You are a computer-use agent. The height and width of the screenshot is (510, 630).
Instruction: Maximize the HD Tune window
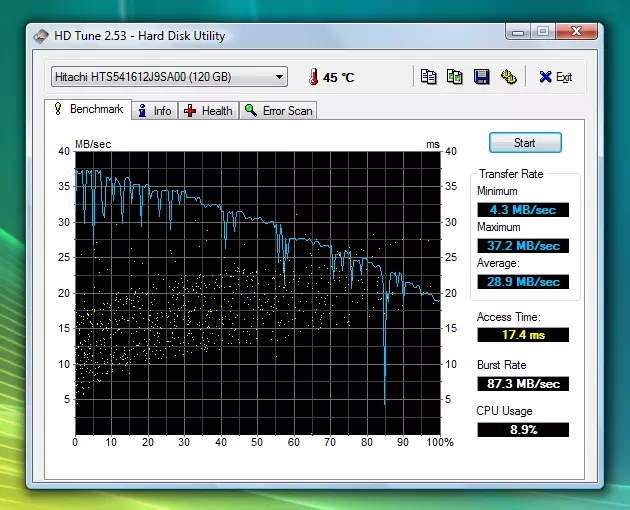543,31
